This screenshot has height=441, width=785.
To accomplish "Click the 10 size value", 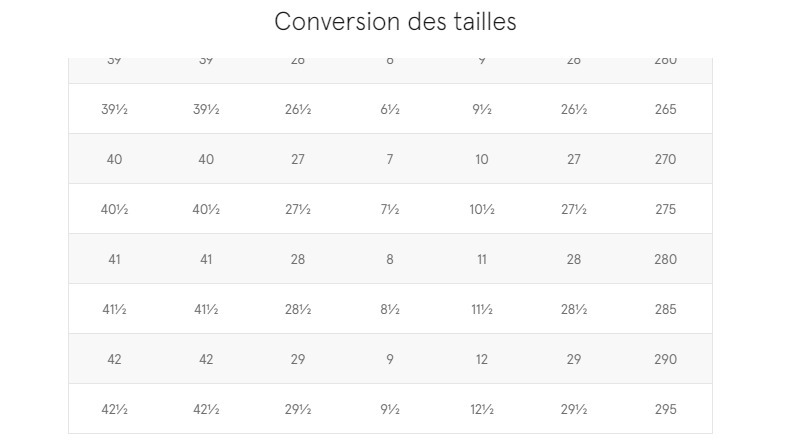I will tap(482, 159).
